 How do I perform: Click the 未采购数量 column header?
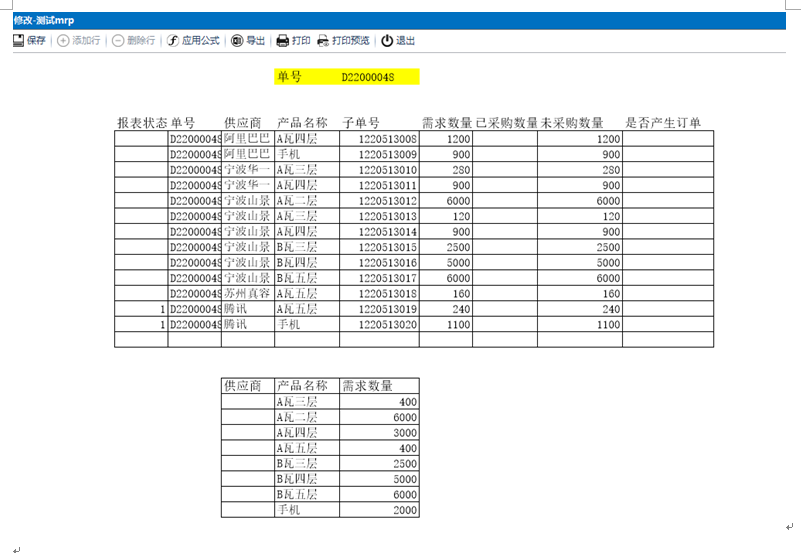pos(572,123)
